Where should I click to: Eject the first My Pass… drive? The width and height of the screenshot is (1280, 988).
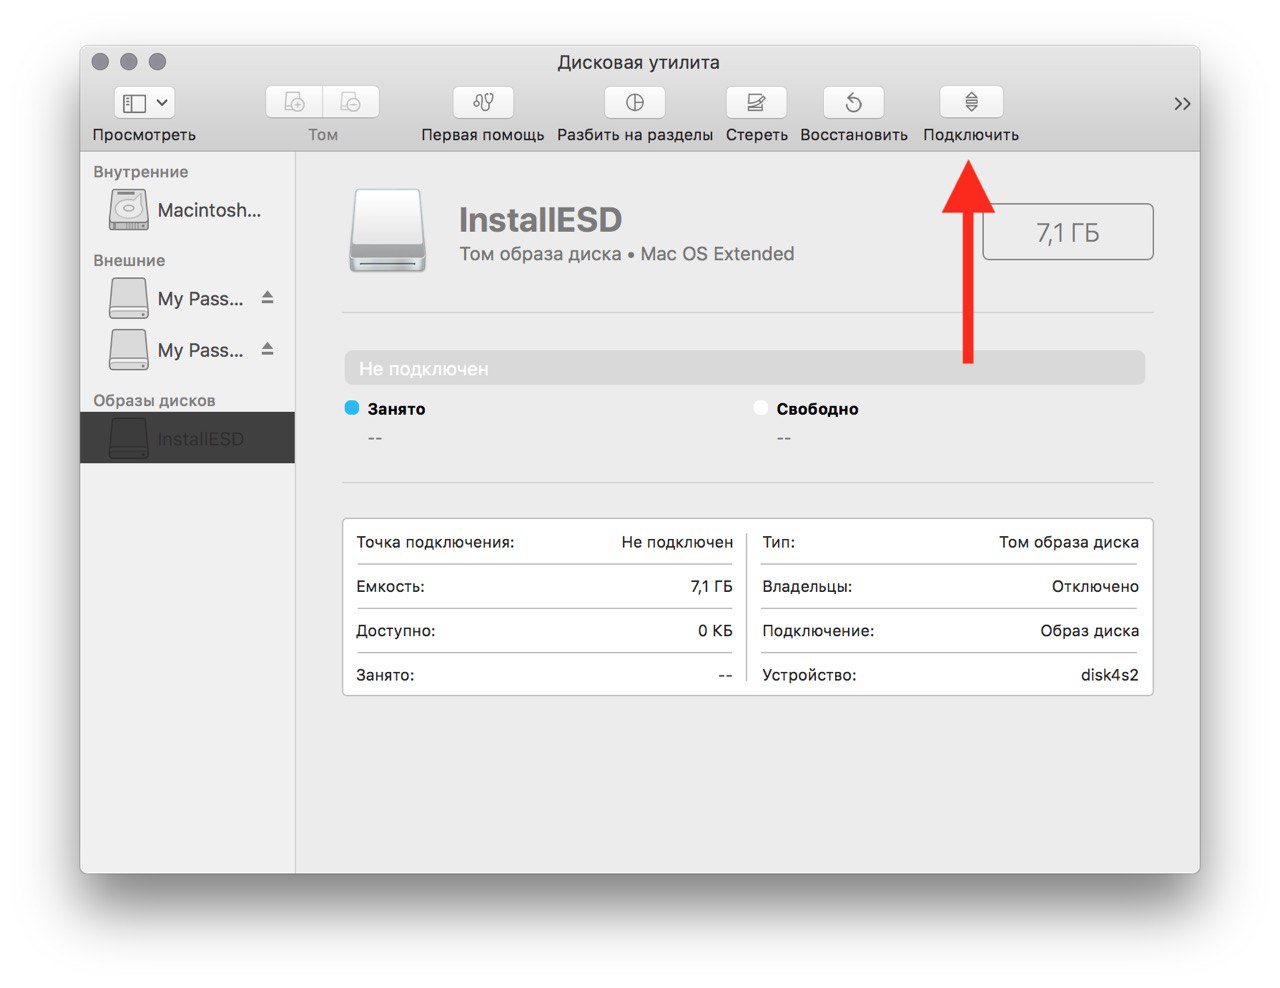[267, 297]
